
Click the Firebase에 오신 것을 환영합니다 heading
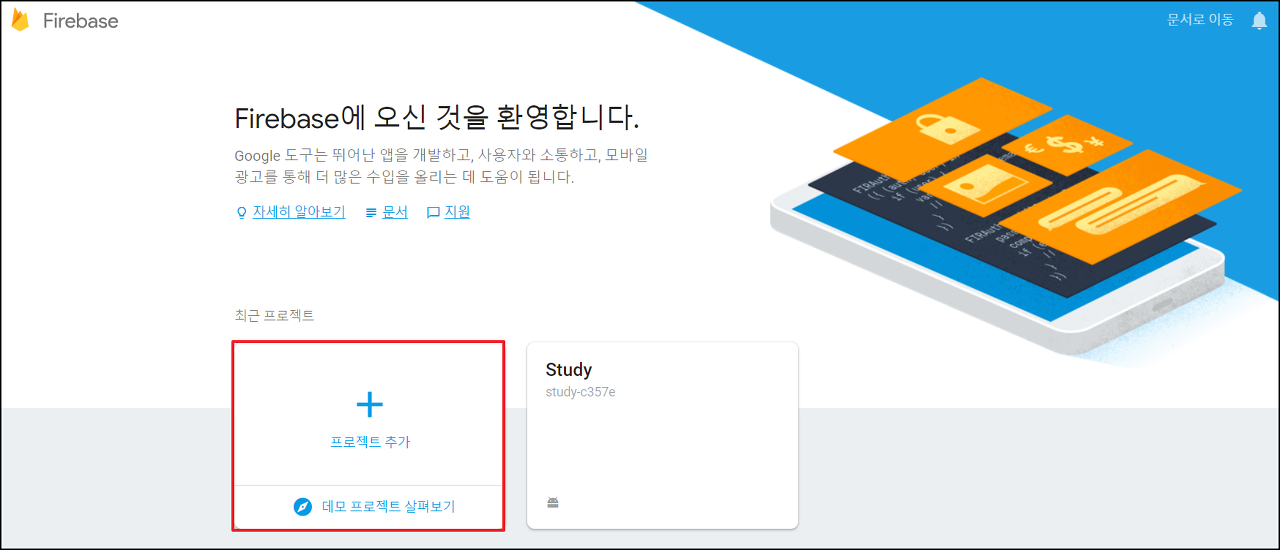pyautogui.click(x=437, y=118)
